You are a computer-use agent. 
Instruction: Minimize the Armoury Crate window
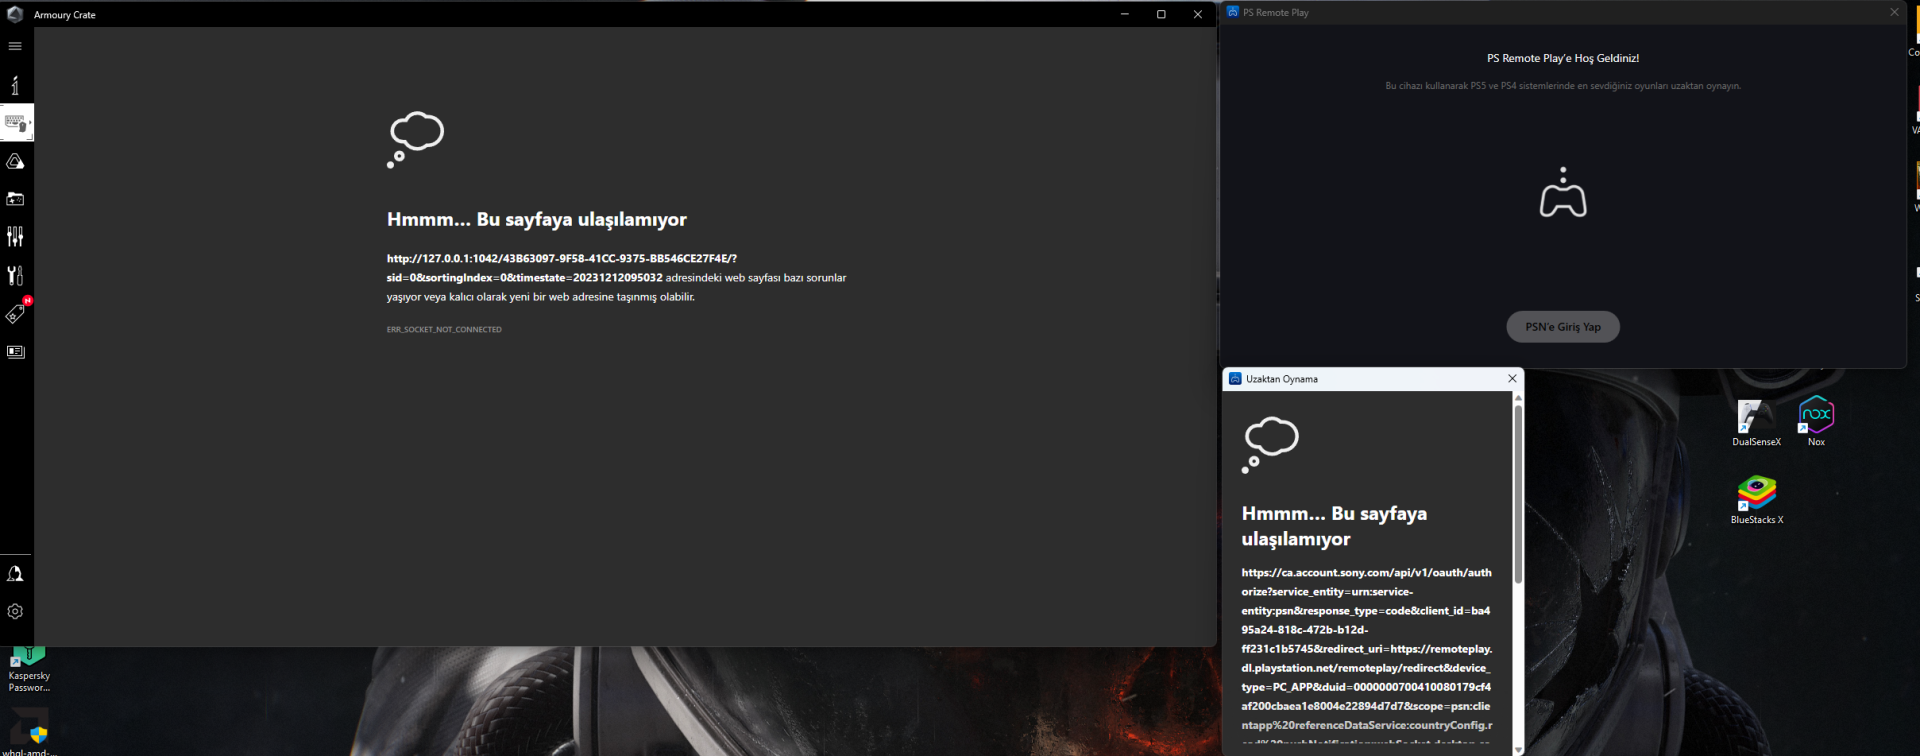pyautogui.click(x=1125, y=14)
